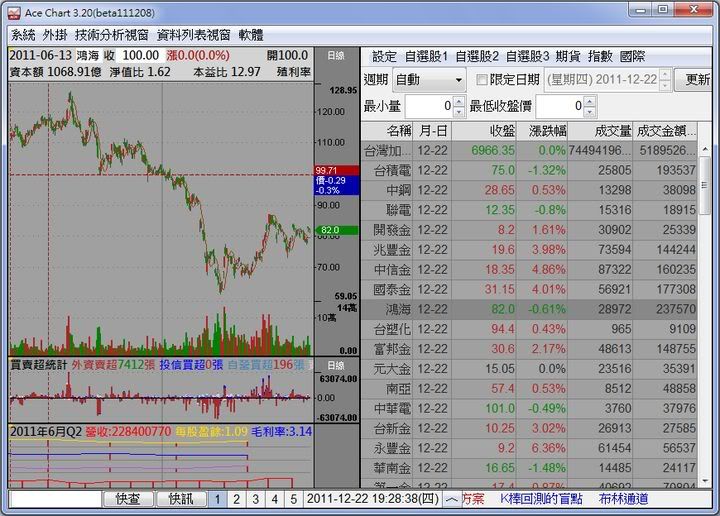The height and width of the screenshot is (516, 720).
Task: Select the 台塑化 row
Action: point(529,329)
